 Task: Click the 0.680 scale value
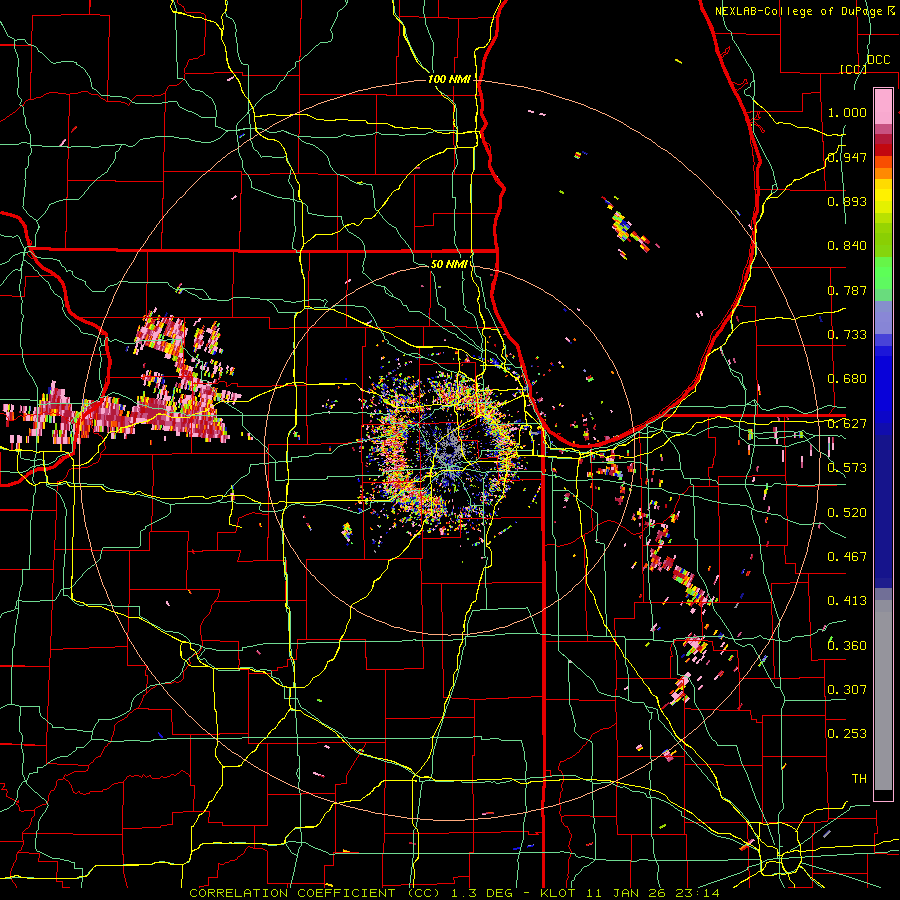click(x=847, y=378)
